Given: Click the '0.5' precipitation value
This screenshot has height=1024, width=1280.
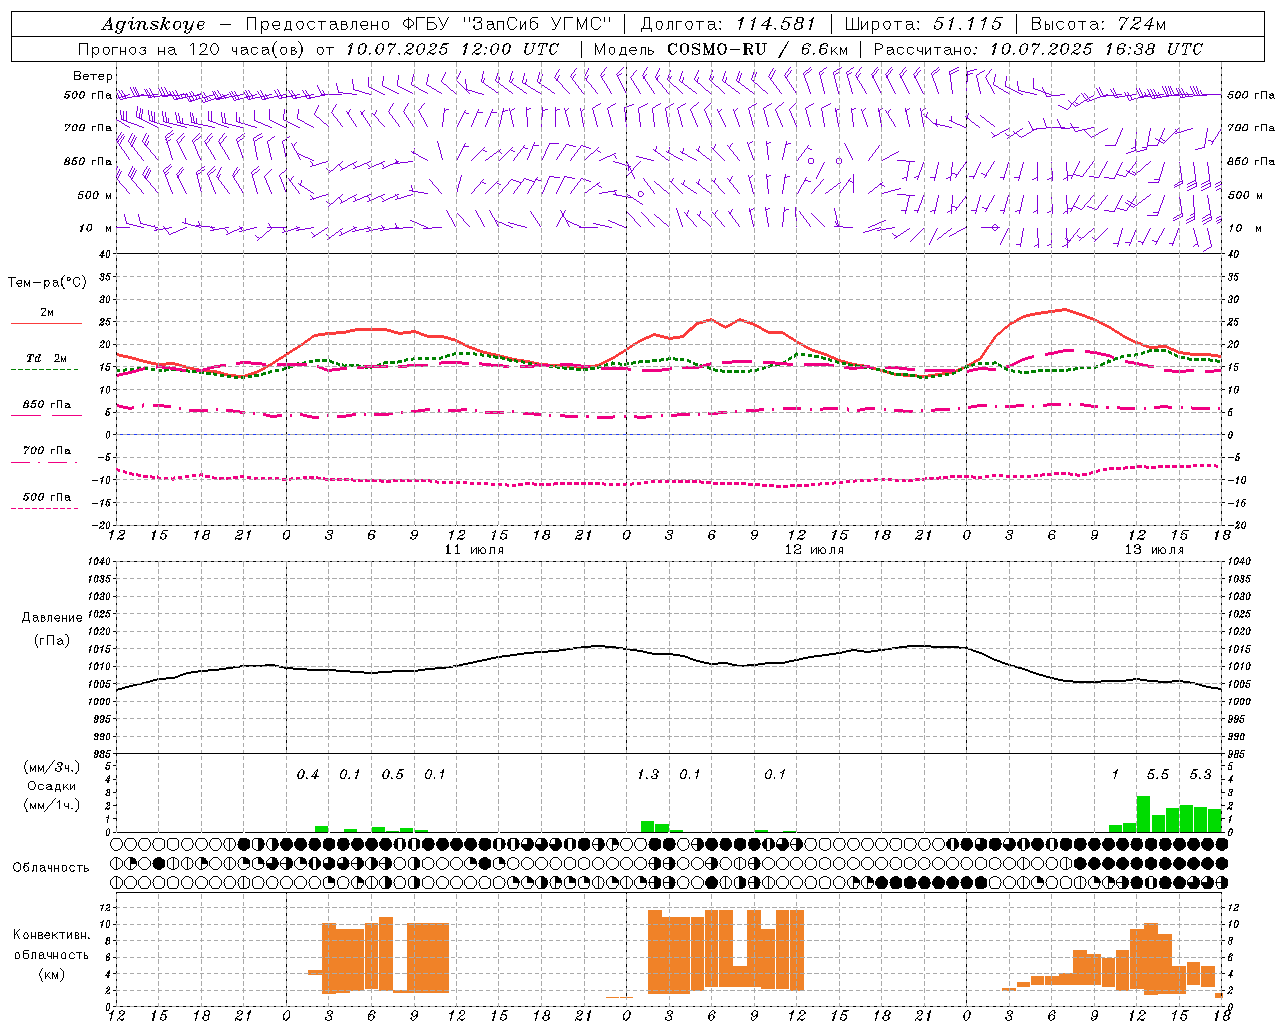Looking at the screenshot, I should point(393,775).
